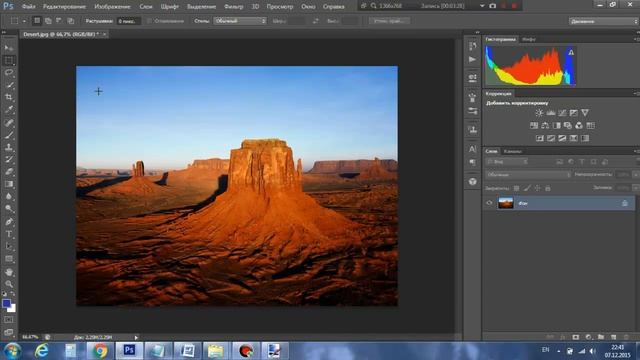The width and height of the screenshot is (640, 360).
Task: Select the History Brush tool
Action: click(9, 160)
